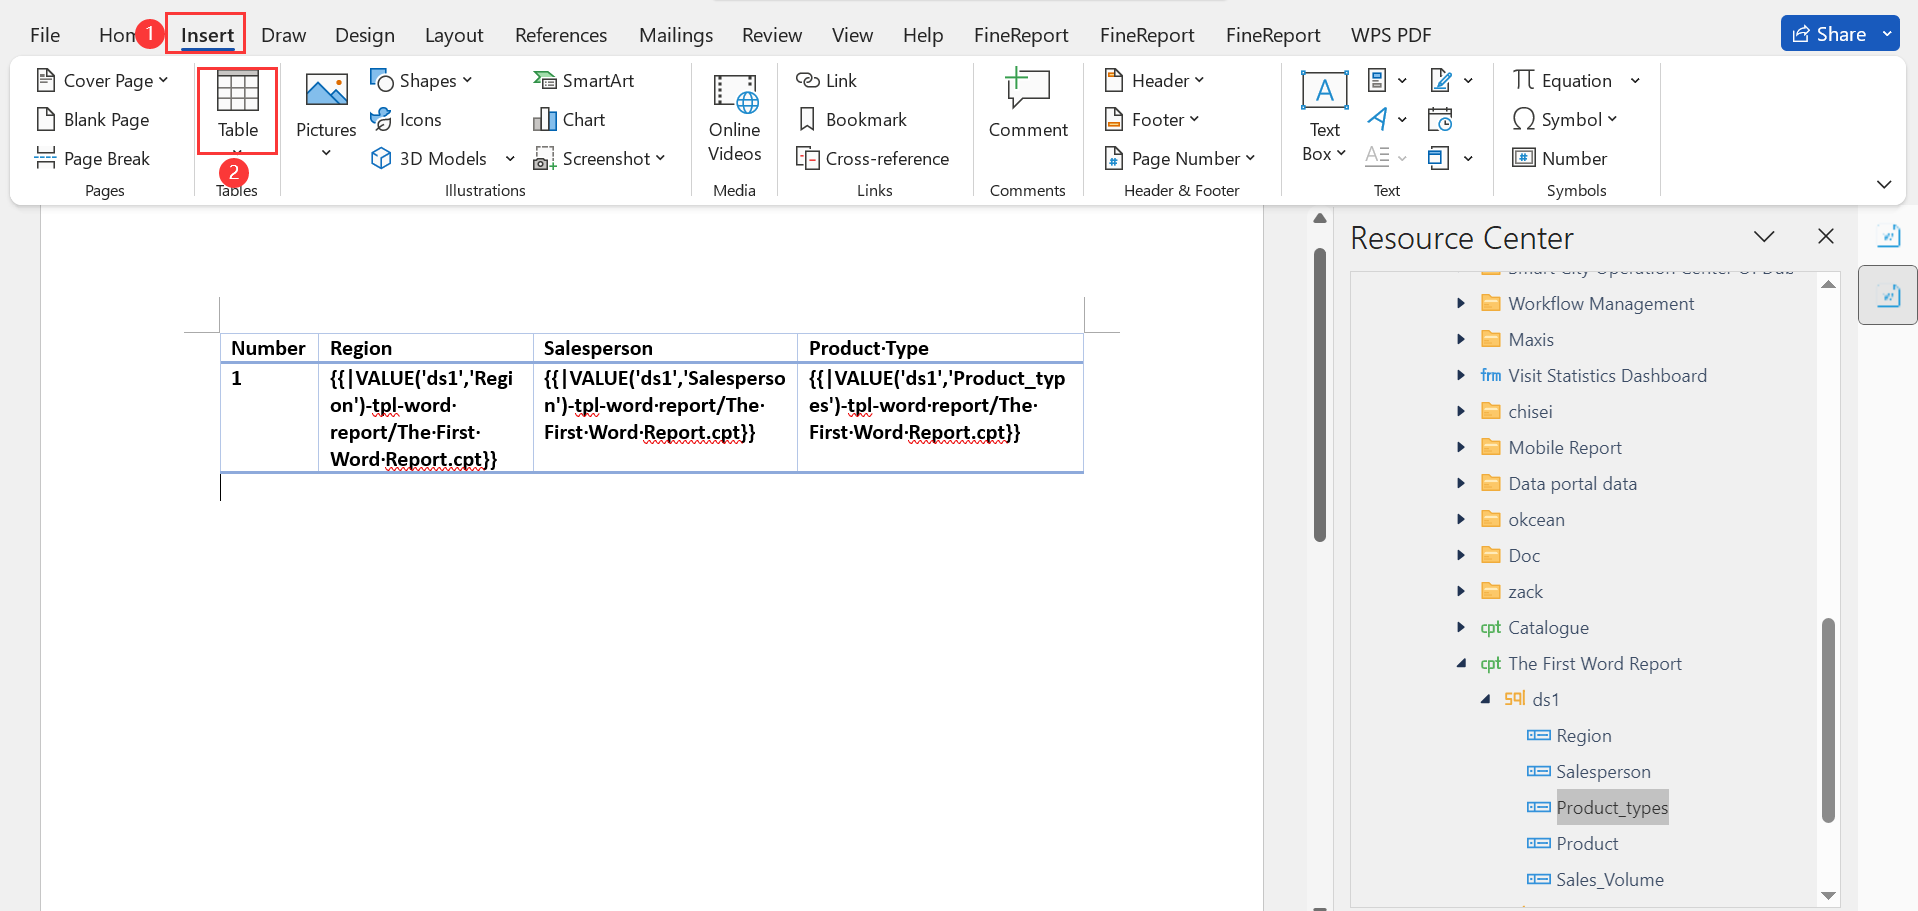This screenshot has width=1918, height=911.
Task: Insert a SmartArt graphic
Action: (x=584, y=79)
